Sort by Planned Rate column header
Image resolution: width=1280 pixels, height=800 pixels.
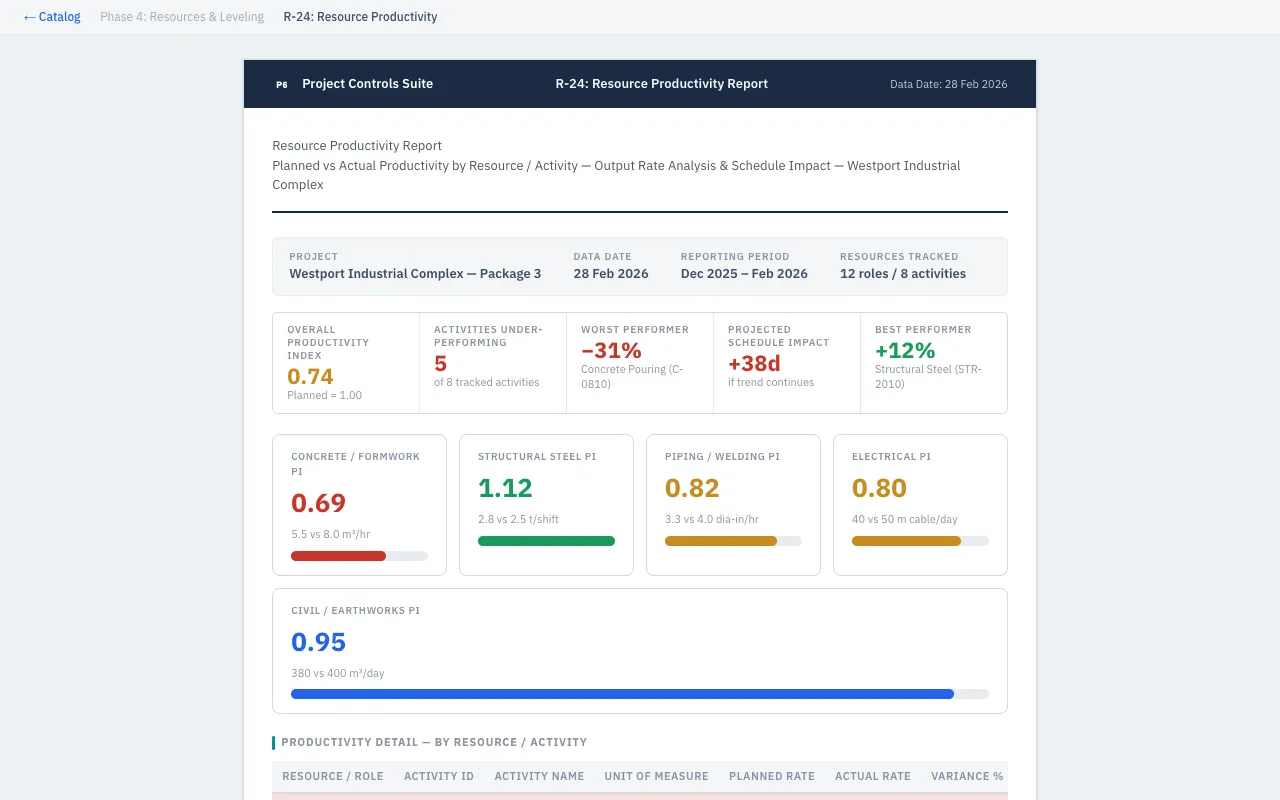point(771,776)
